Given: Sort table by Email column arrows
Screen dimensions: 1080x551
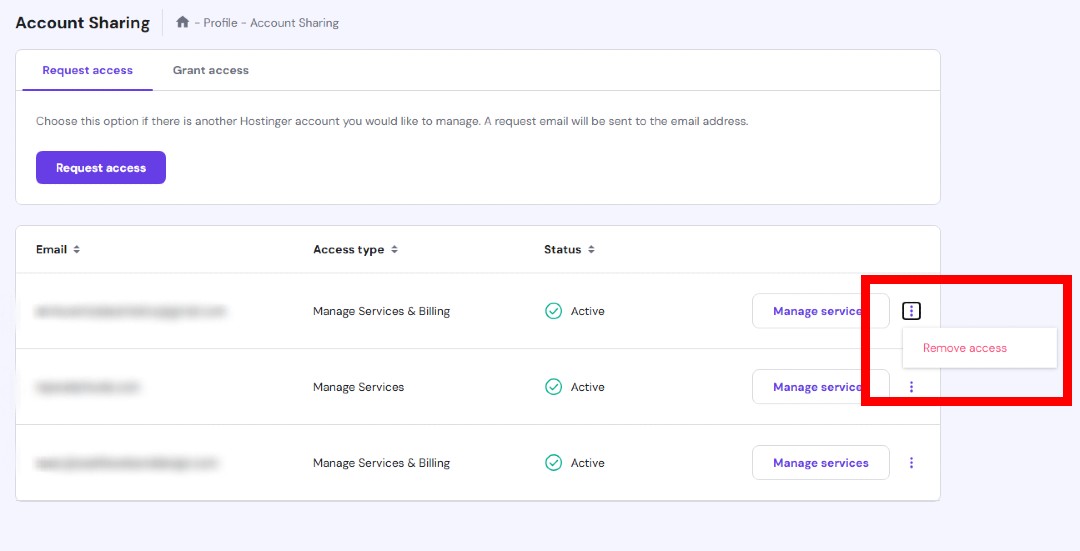Looking at the screenshot, I should pyautogui.click(x=76, y=249).
